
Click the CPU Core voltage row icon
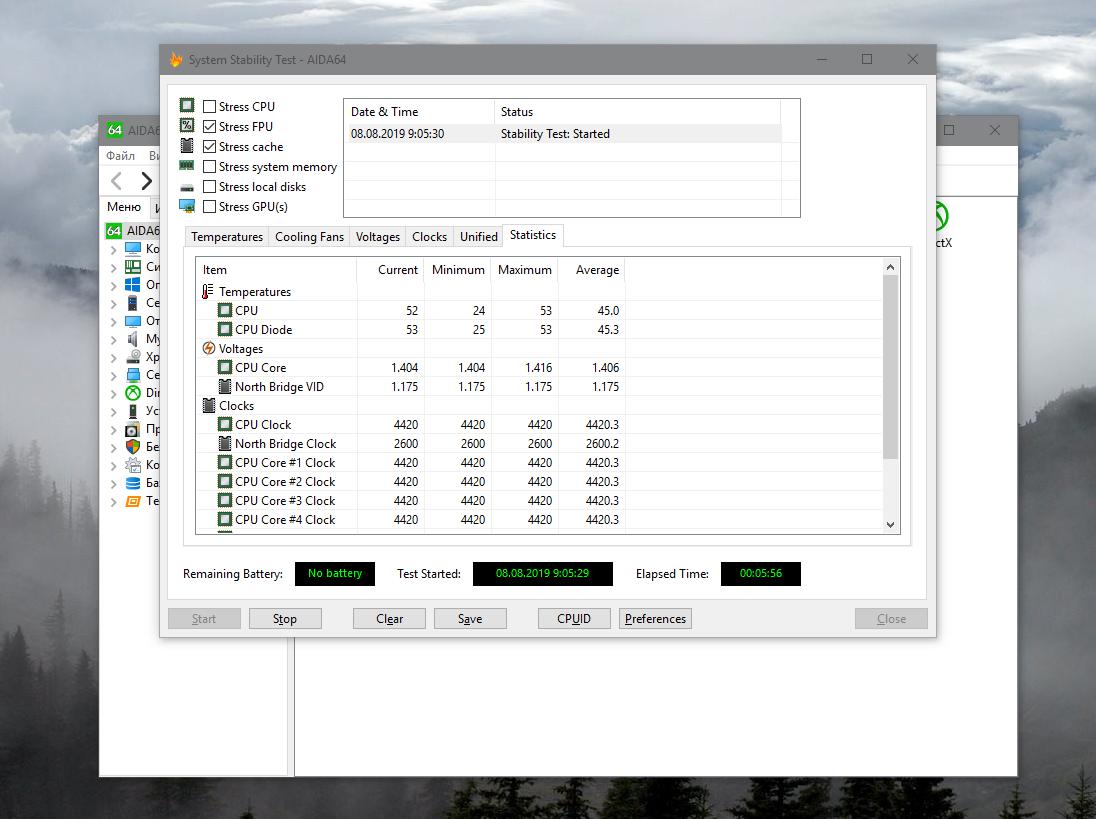(x=225, y=368)
